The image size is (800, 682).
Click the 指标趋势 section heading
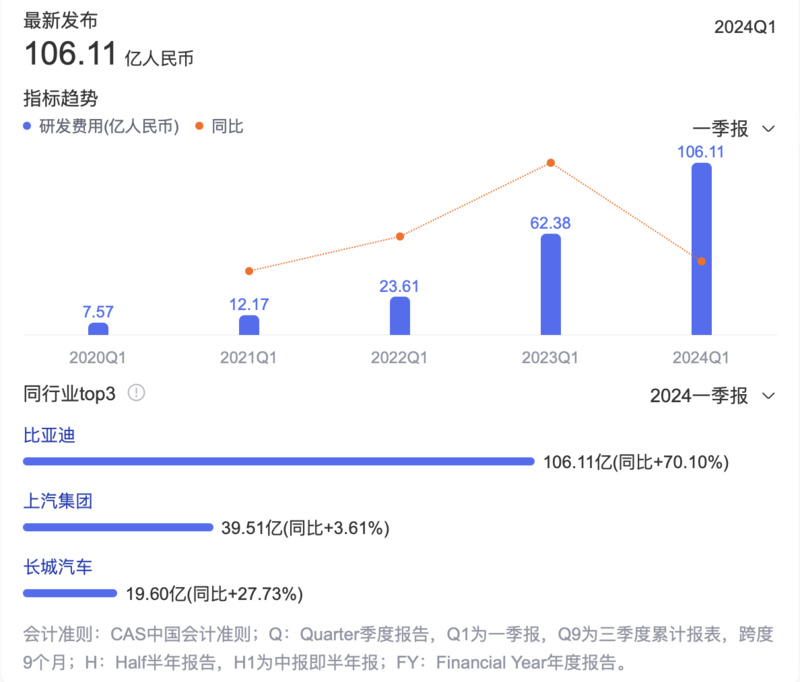click(60, 98)
